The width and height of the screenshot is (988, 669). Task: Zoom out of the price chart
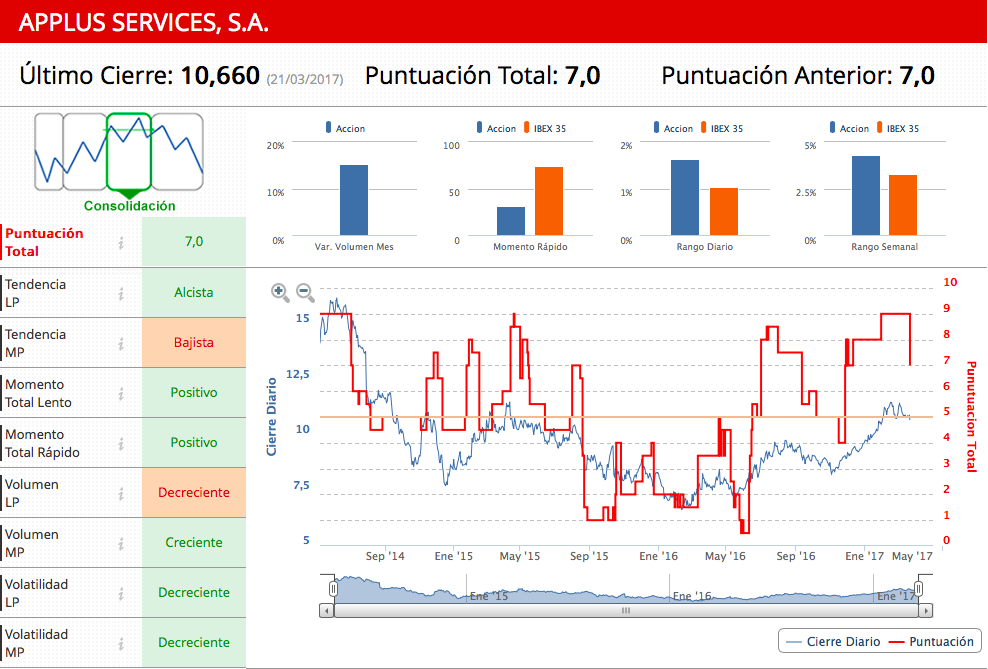click(305, 292)
